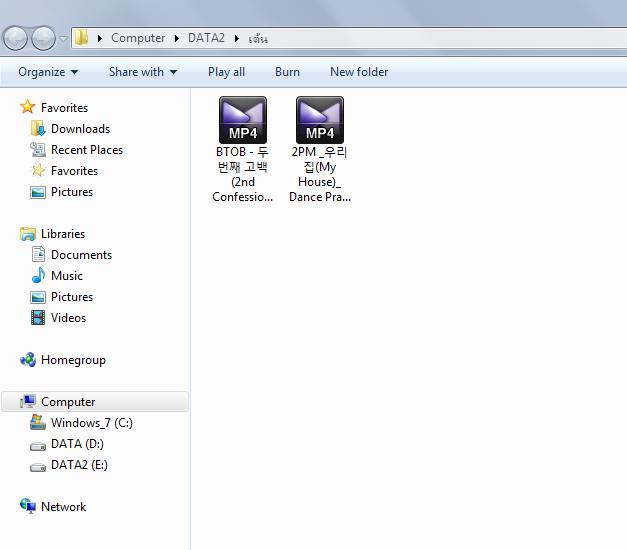Click the Pictures icon under Favorites
Viewport: 627px width, 550px height.
(38, 192)
